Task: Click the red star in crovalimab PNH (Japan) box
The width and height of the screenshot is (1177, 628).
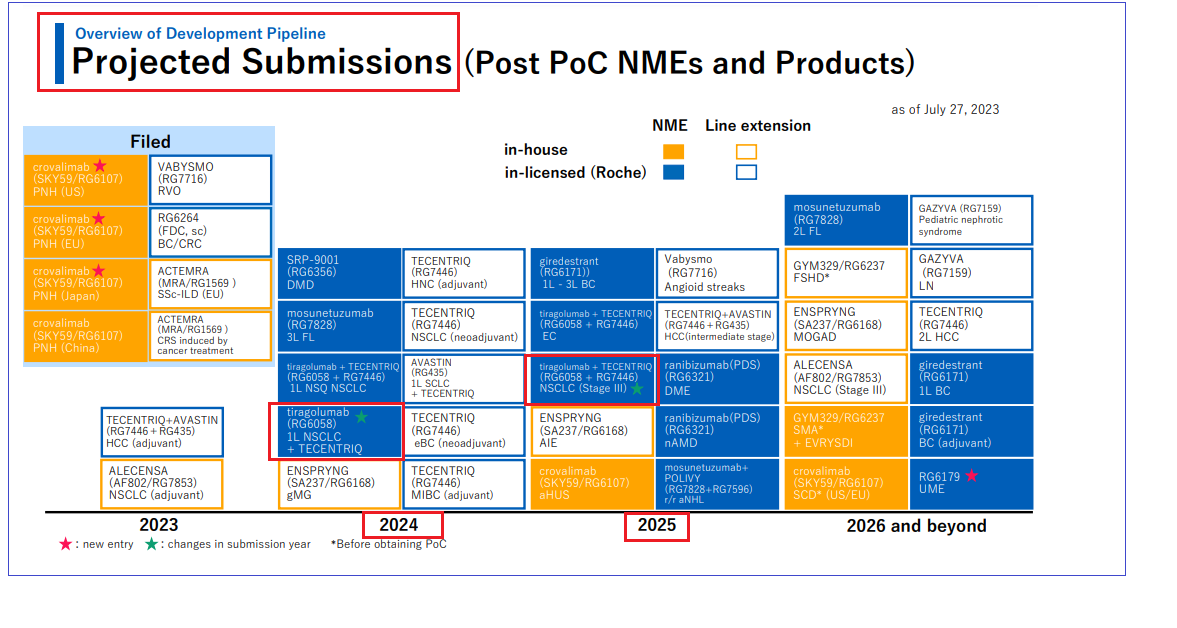Action: point(100,271)
